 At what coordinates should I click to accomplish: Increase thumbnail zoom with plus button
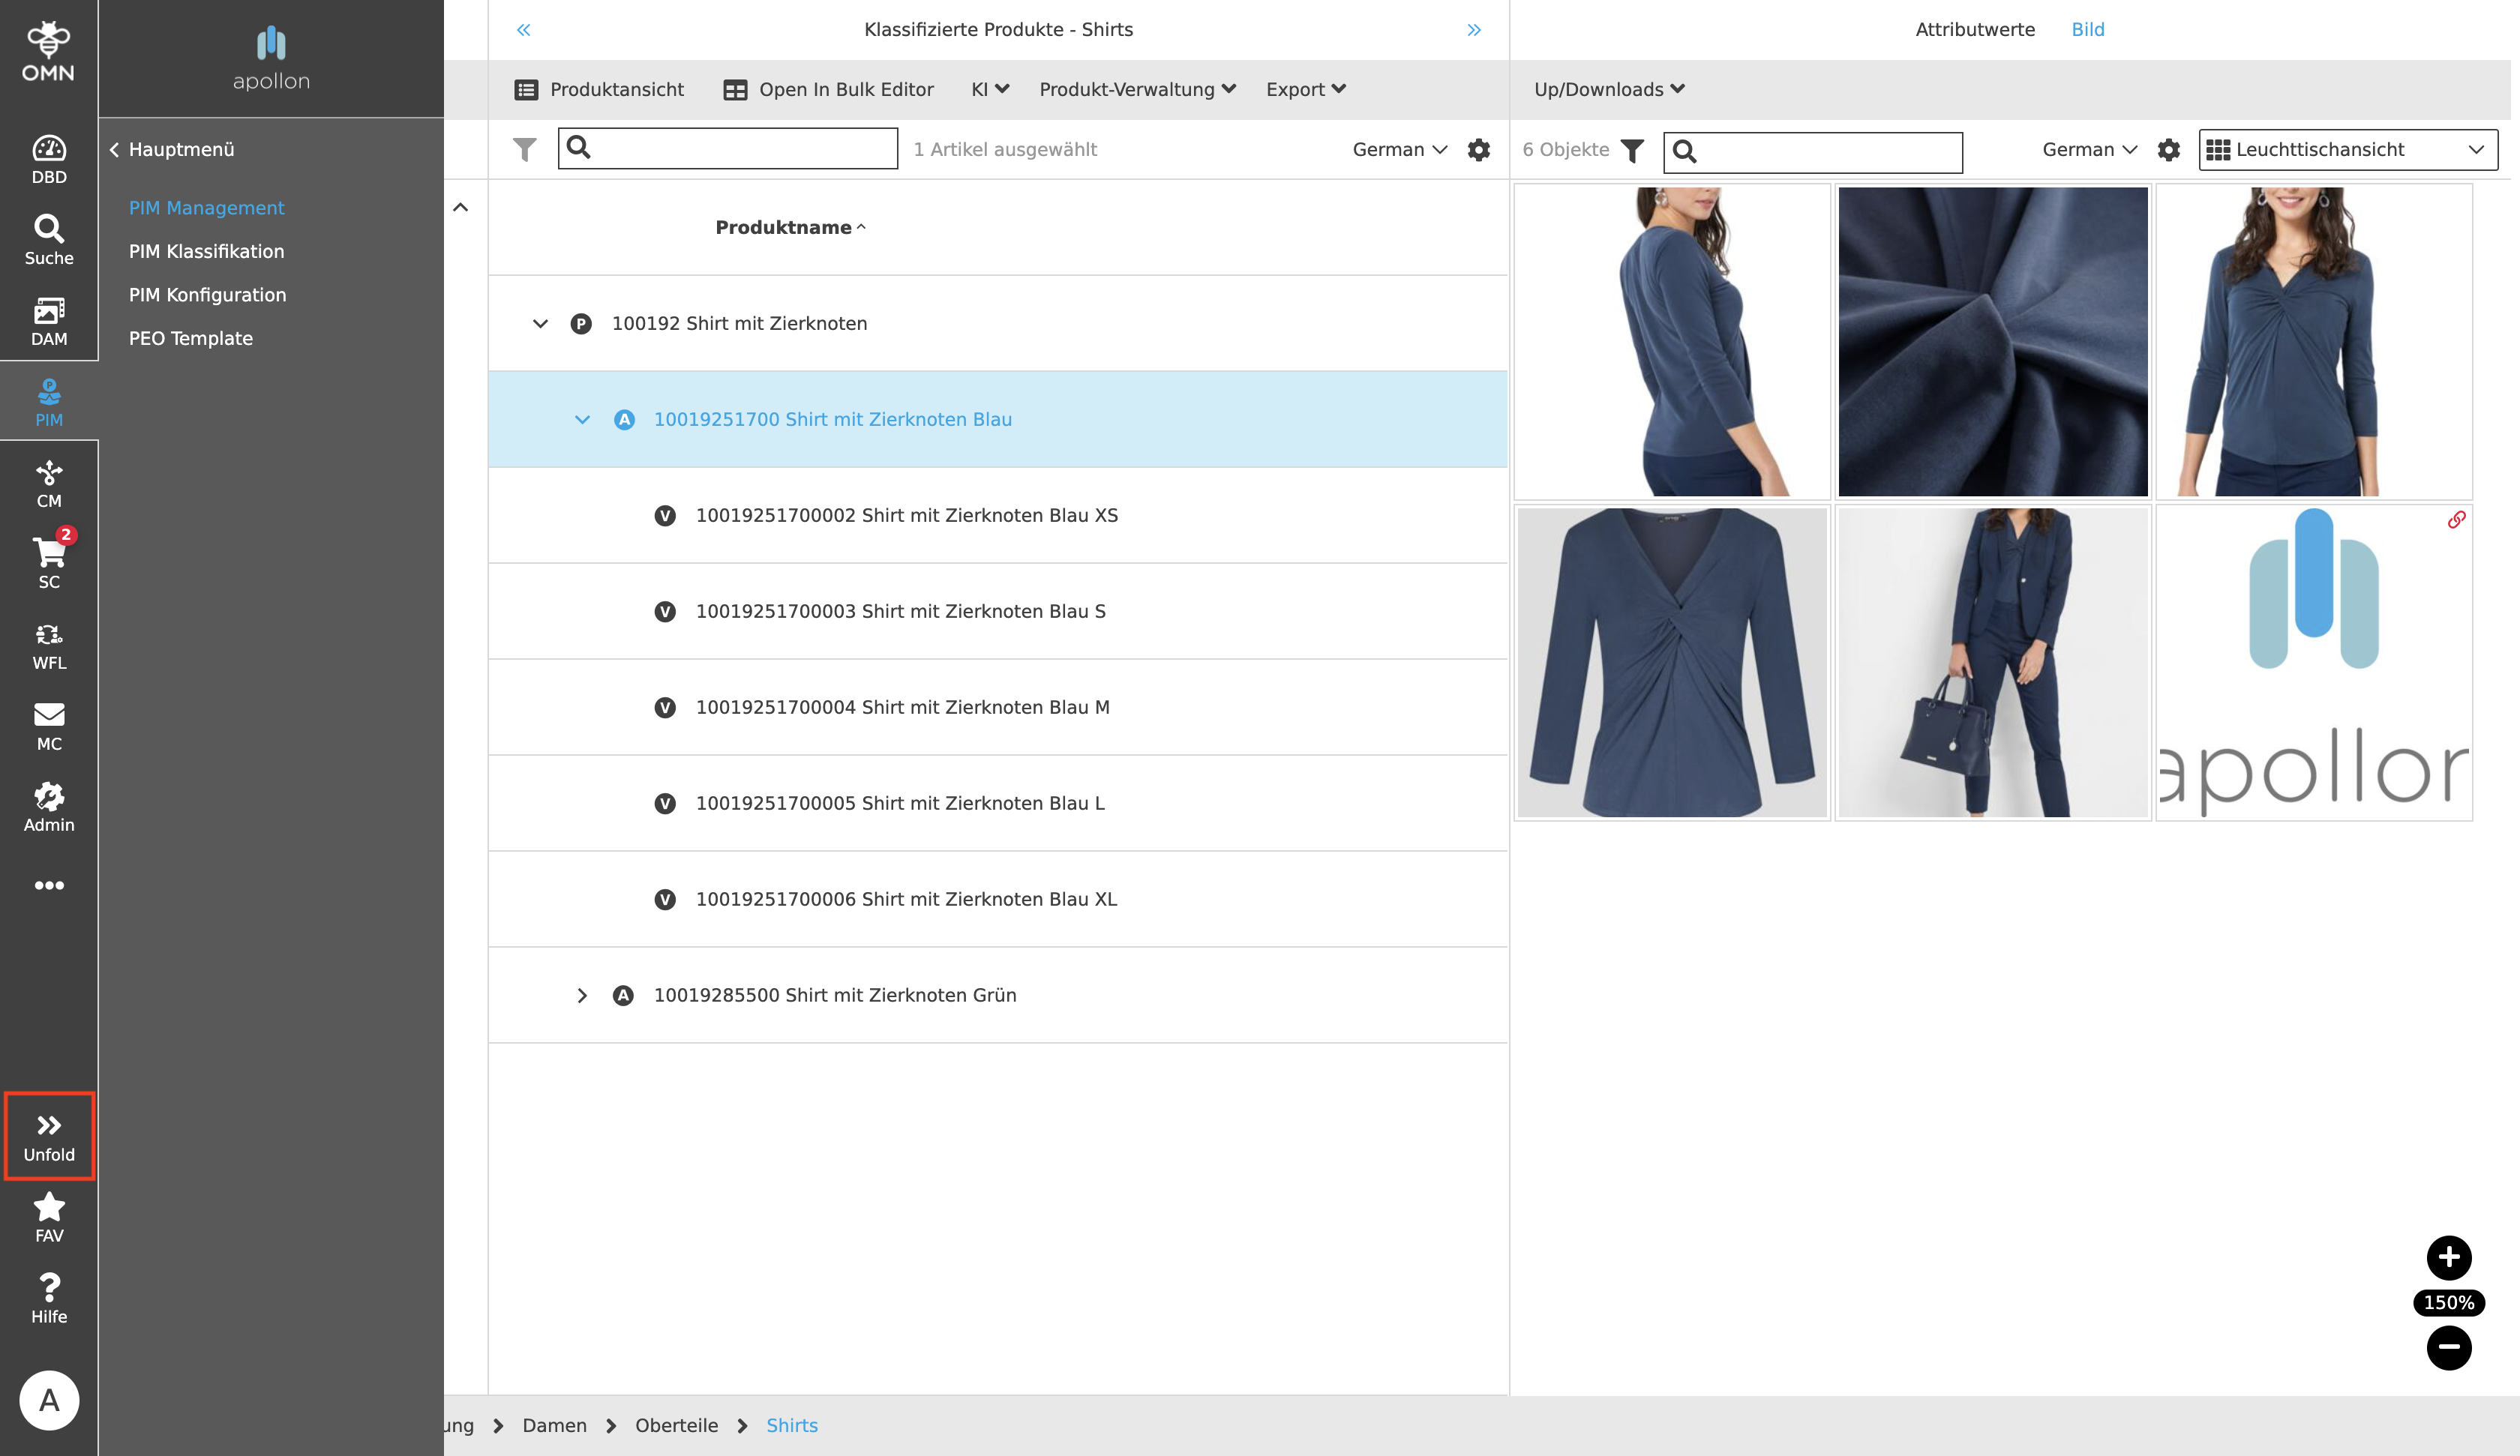pos(2448,1257)
